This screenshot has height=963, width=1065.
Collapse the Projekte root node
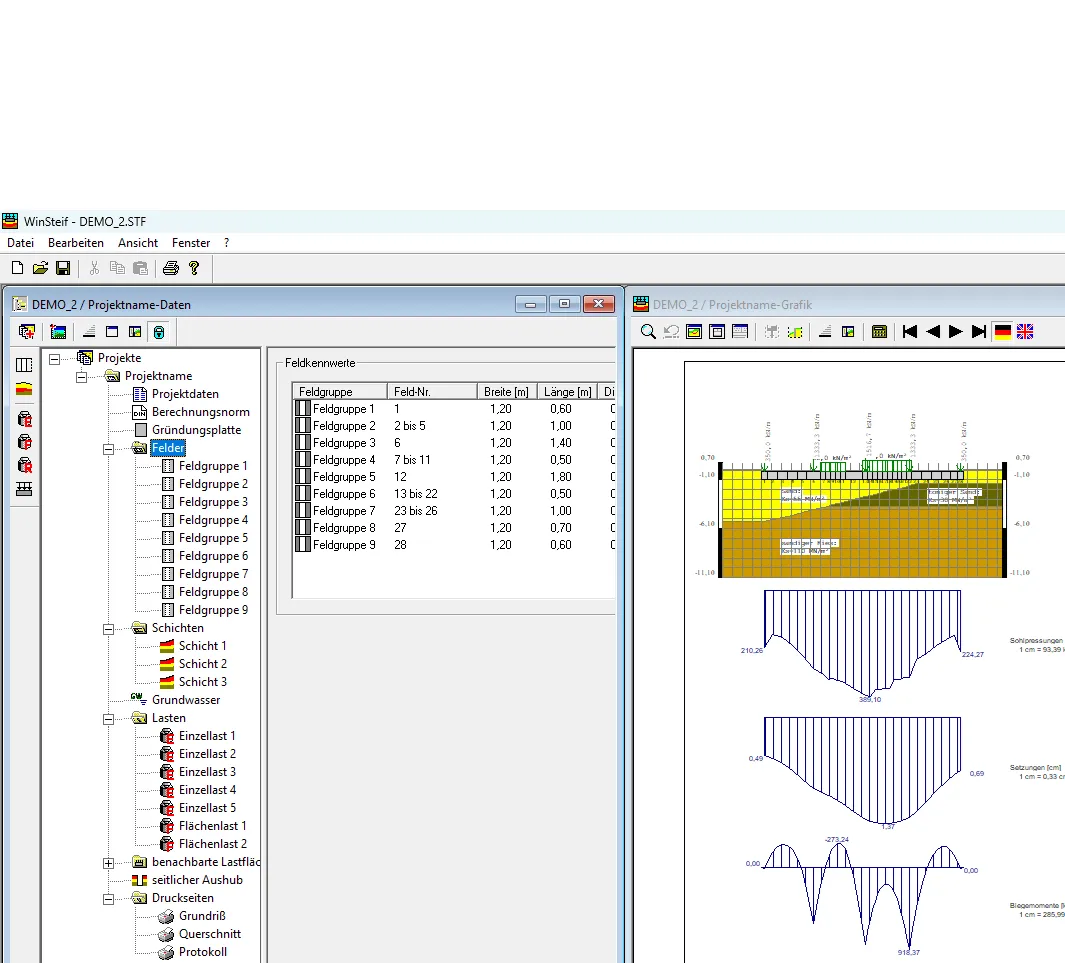(54, 359)
